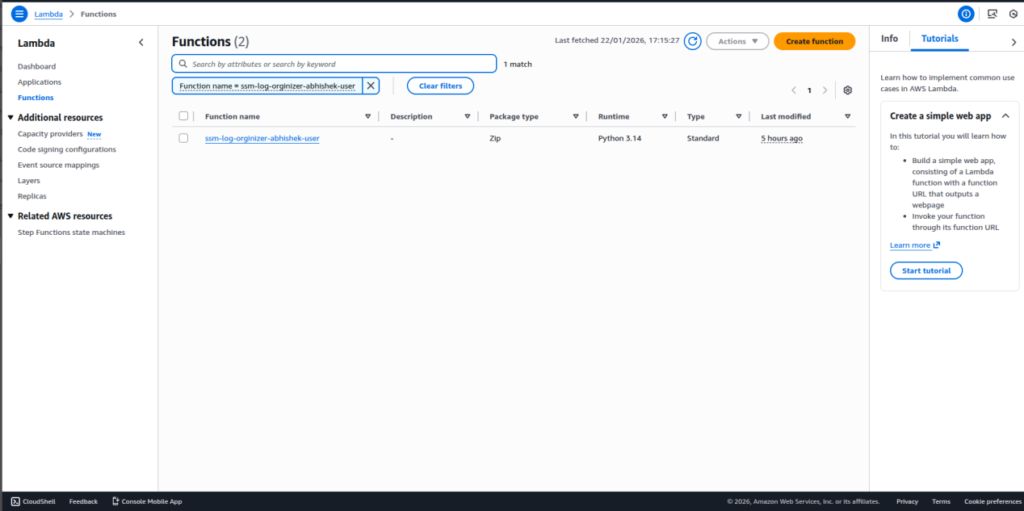Sort by Package type column arrow
Image resolution: width=1024 pixels, height=511 pixels.
(576, 116)
